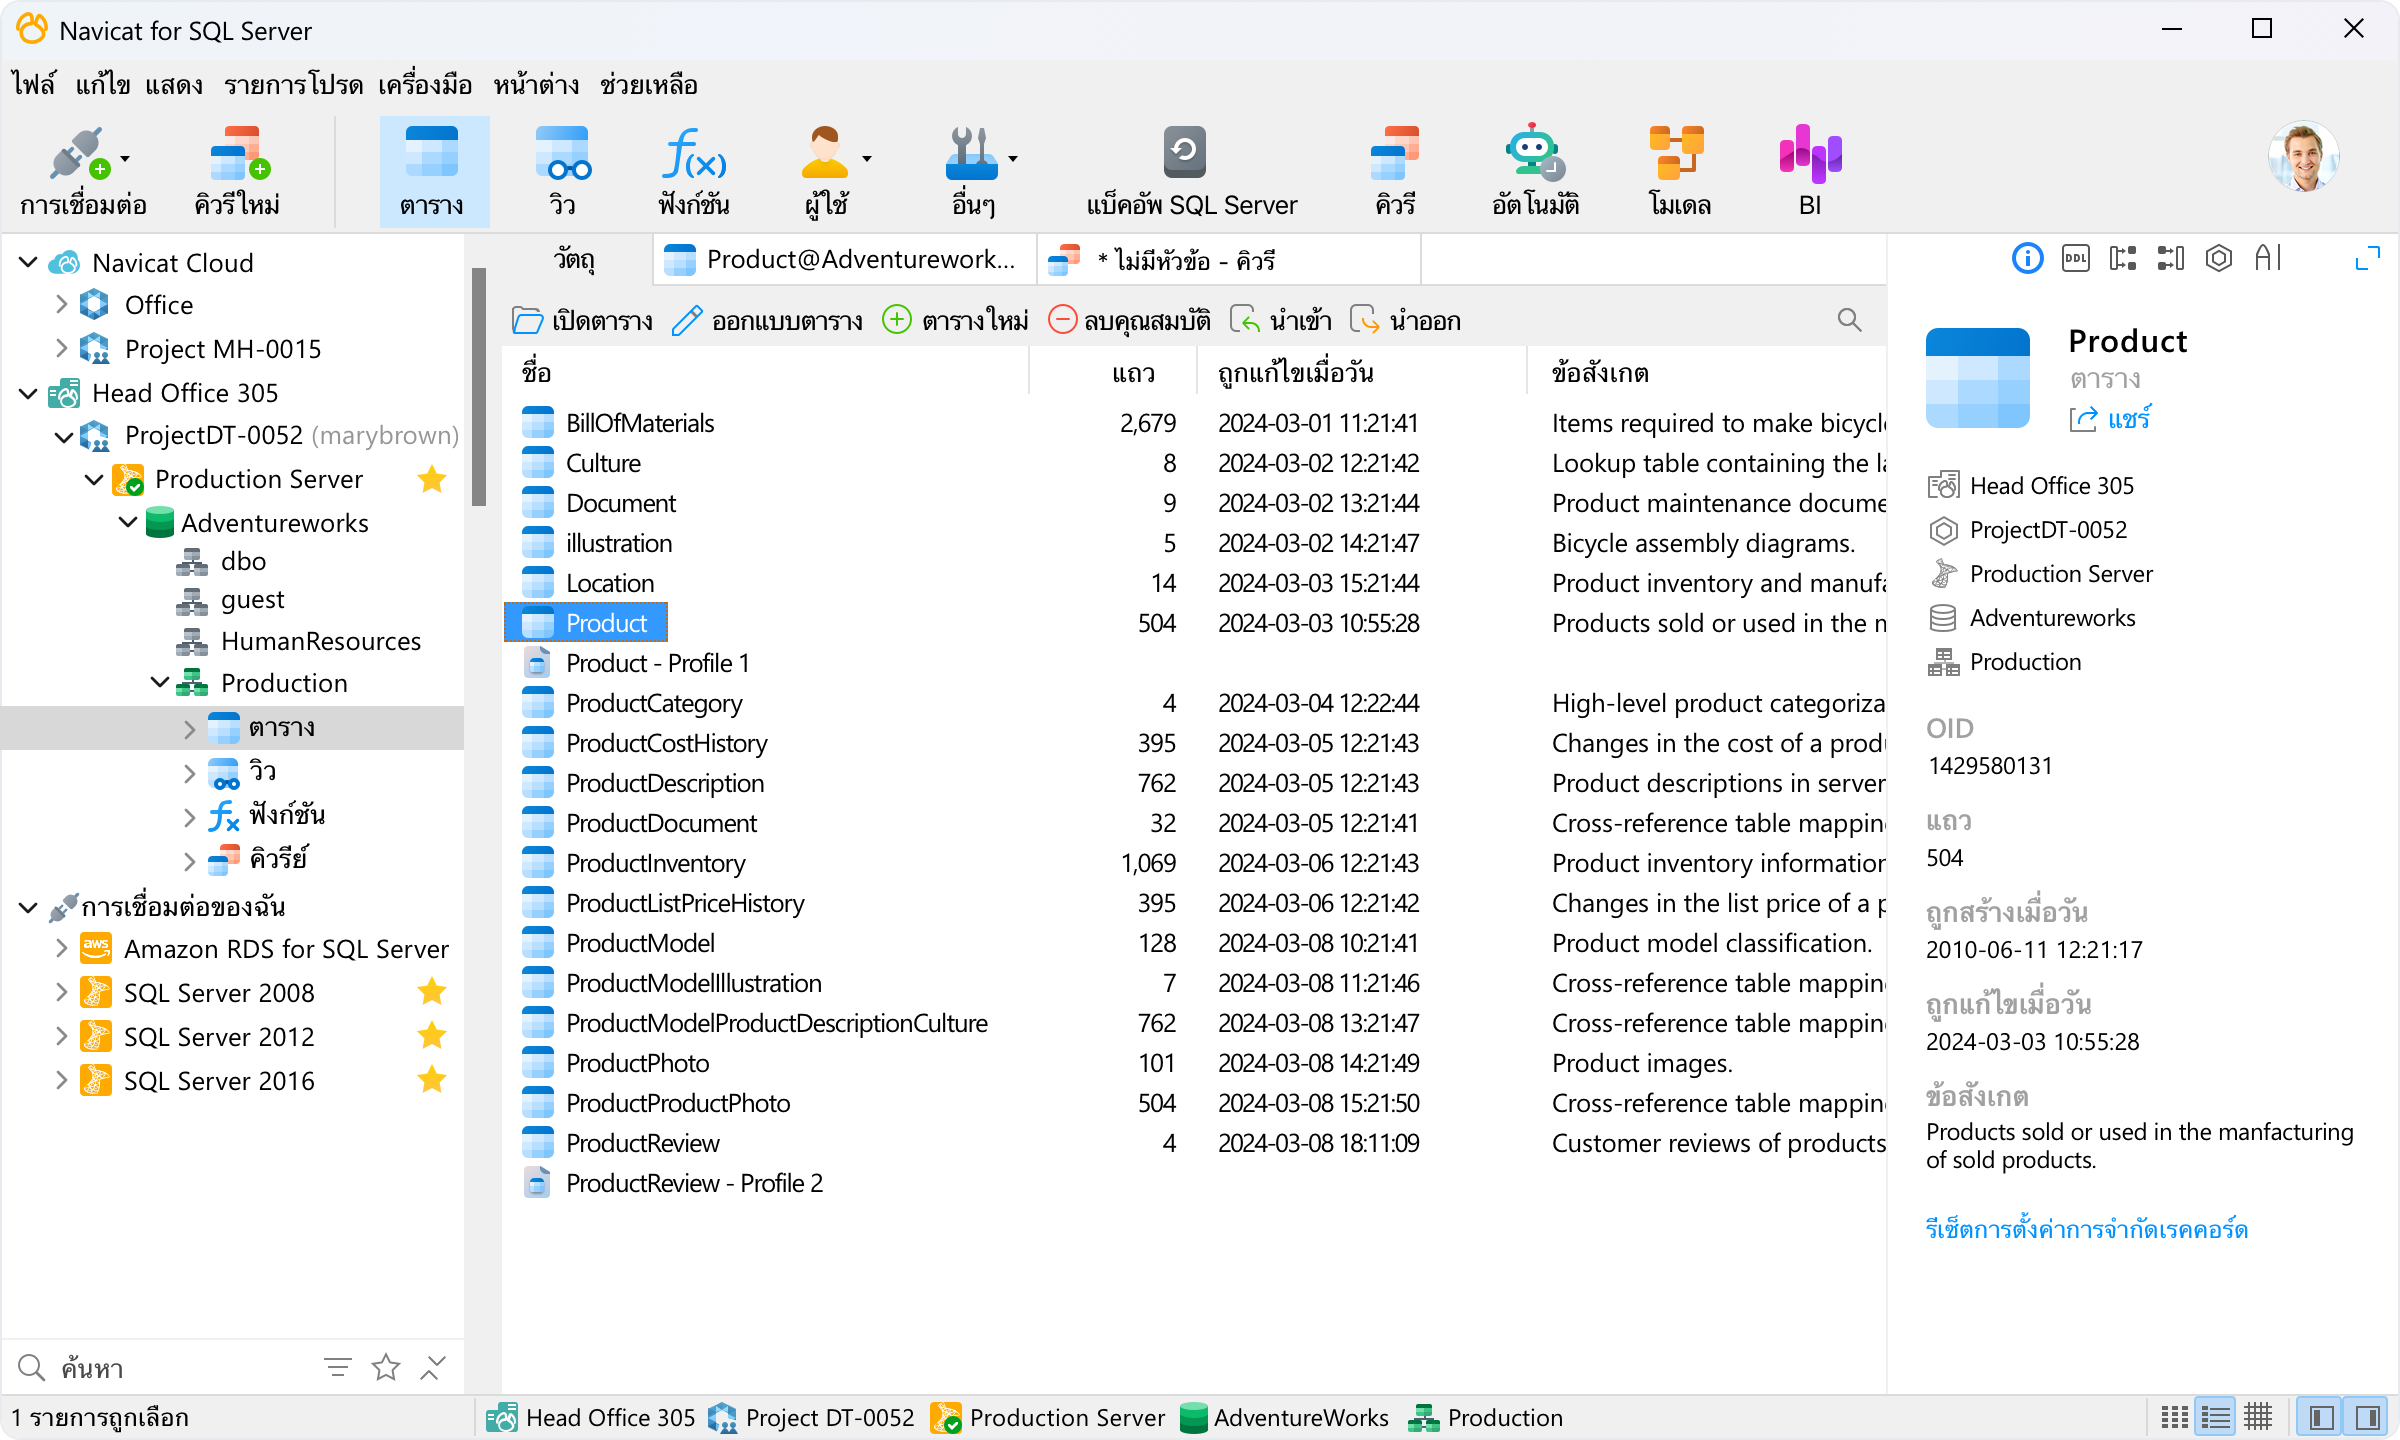Select the BillOfMaterials table row

click(x=1194, y=423)
